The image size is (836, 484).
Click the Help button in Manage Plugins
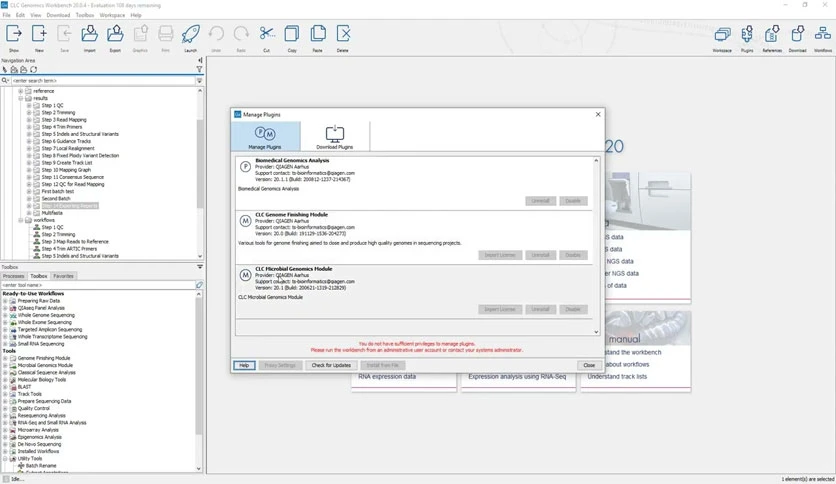tap(244, 365)
